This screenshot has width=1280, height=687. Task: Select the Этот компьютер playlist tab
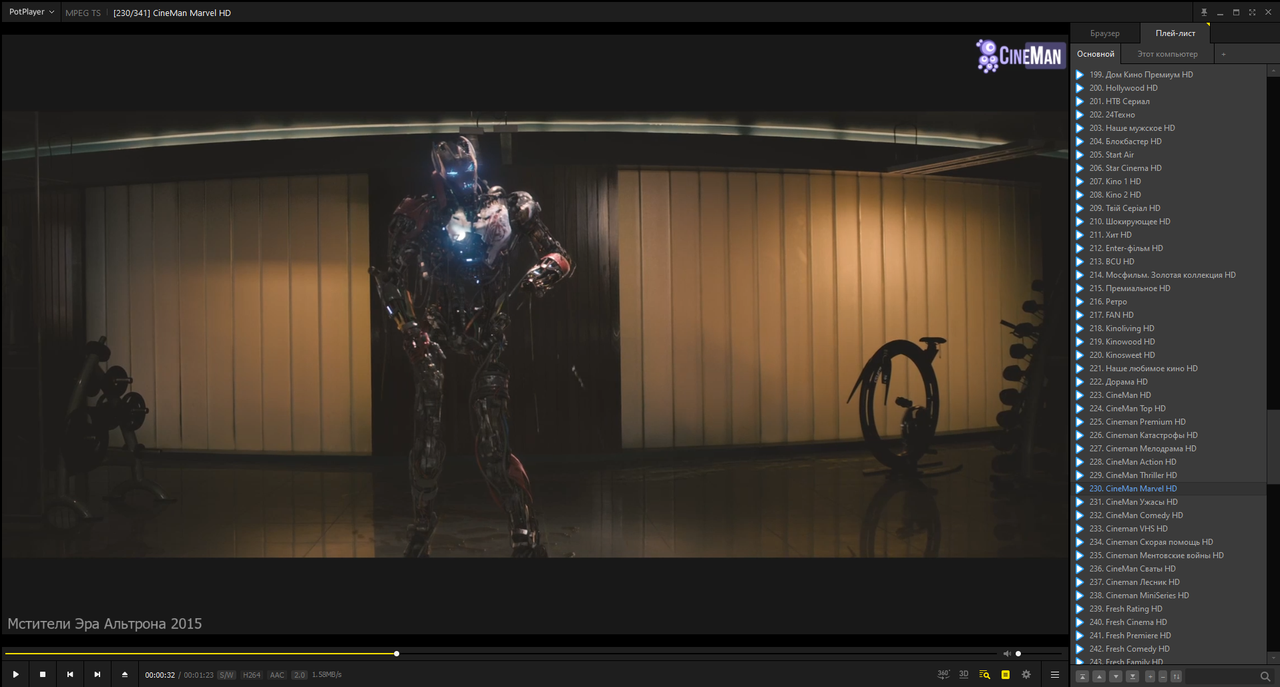click(x=1167, y=54)
